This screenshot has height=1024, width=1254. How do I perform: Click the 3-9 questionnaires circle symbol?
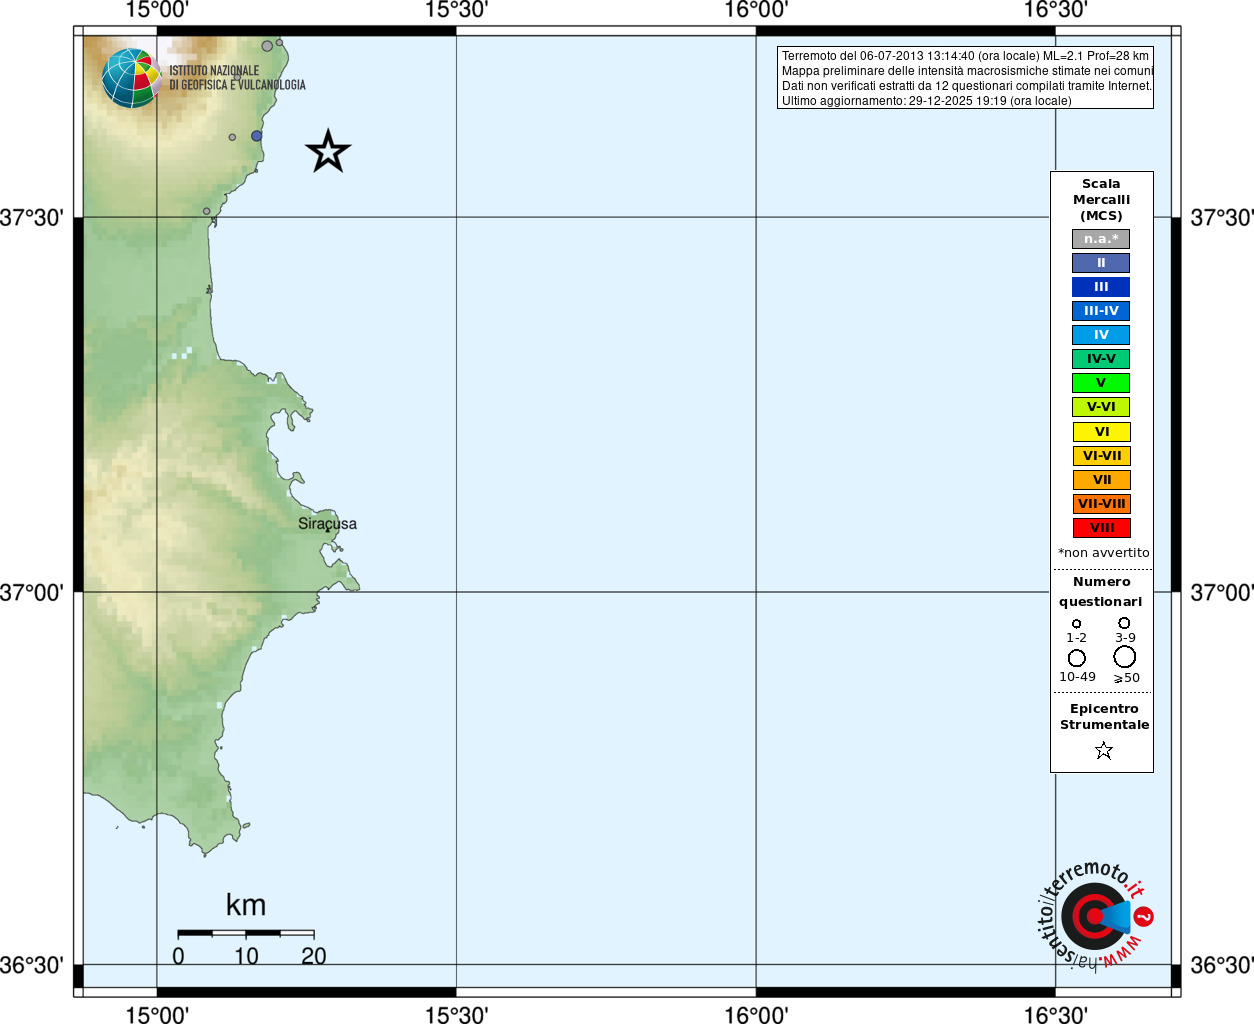coord(1124,622)
